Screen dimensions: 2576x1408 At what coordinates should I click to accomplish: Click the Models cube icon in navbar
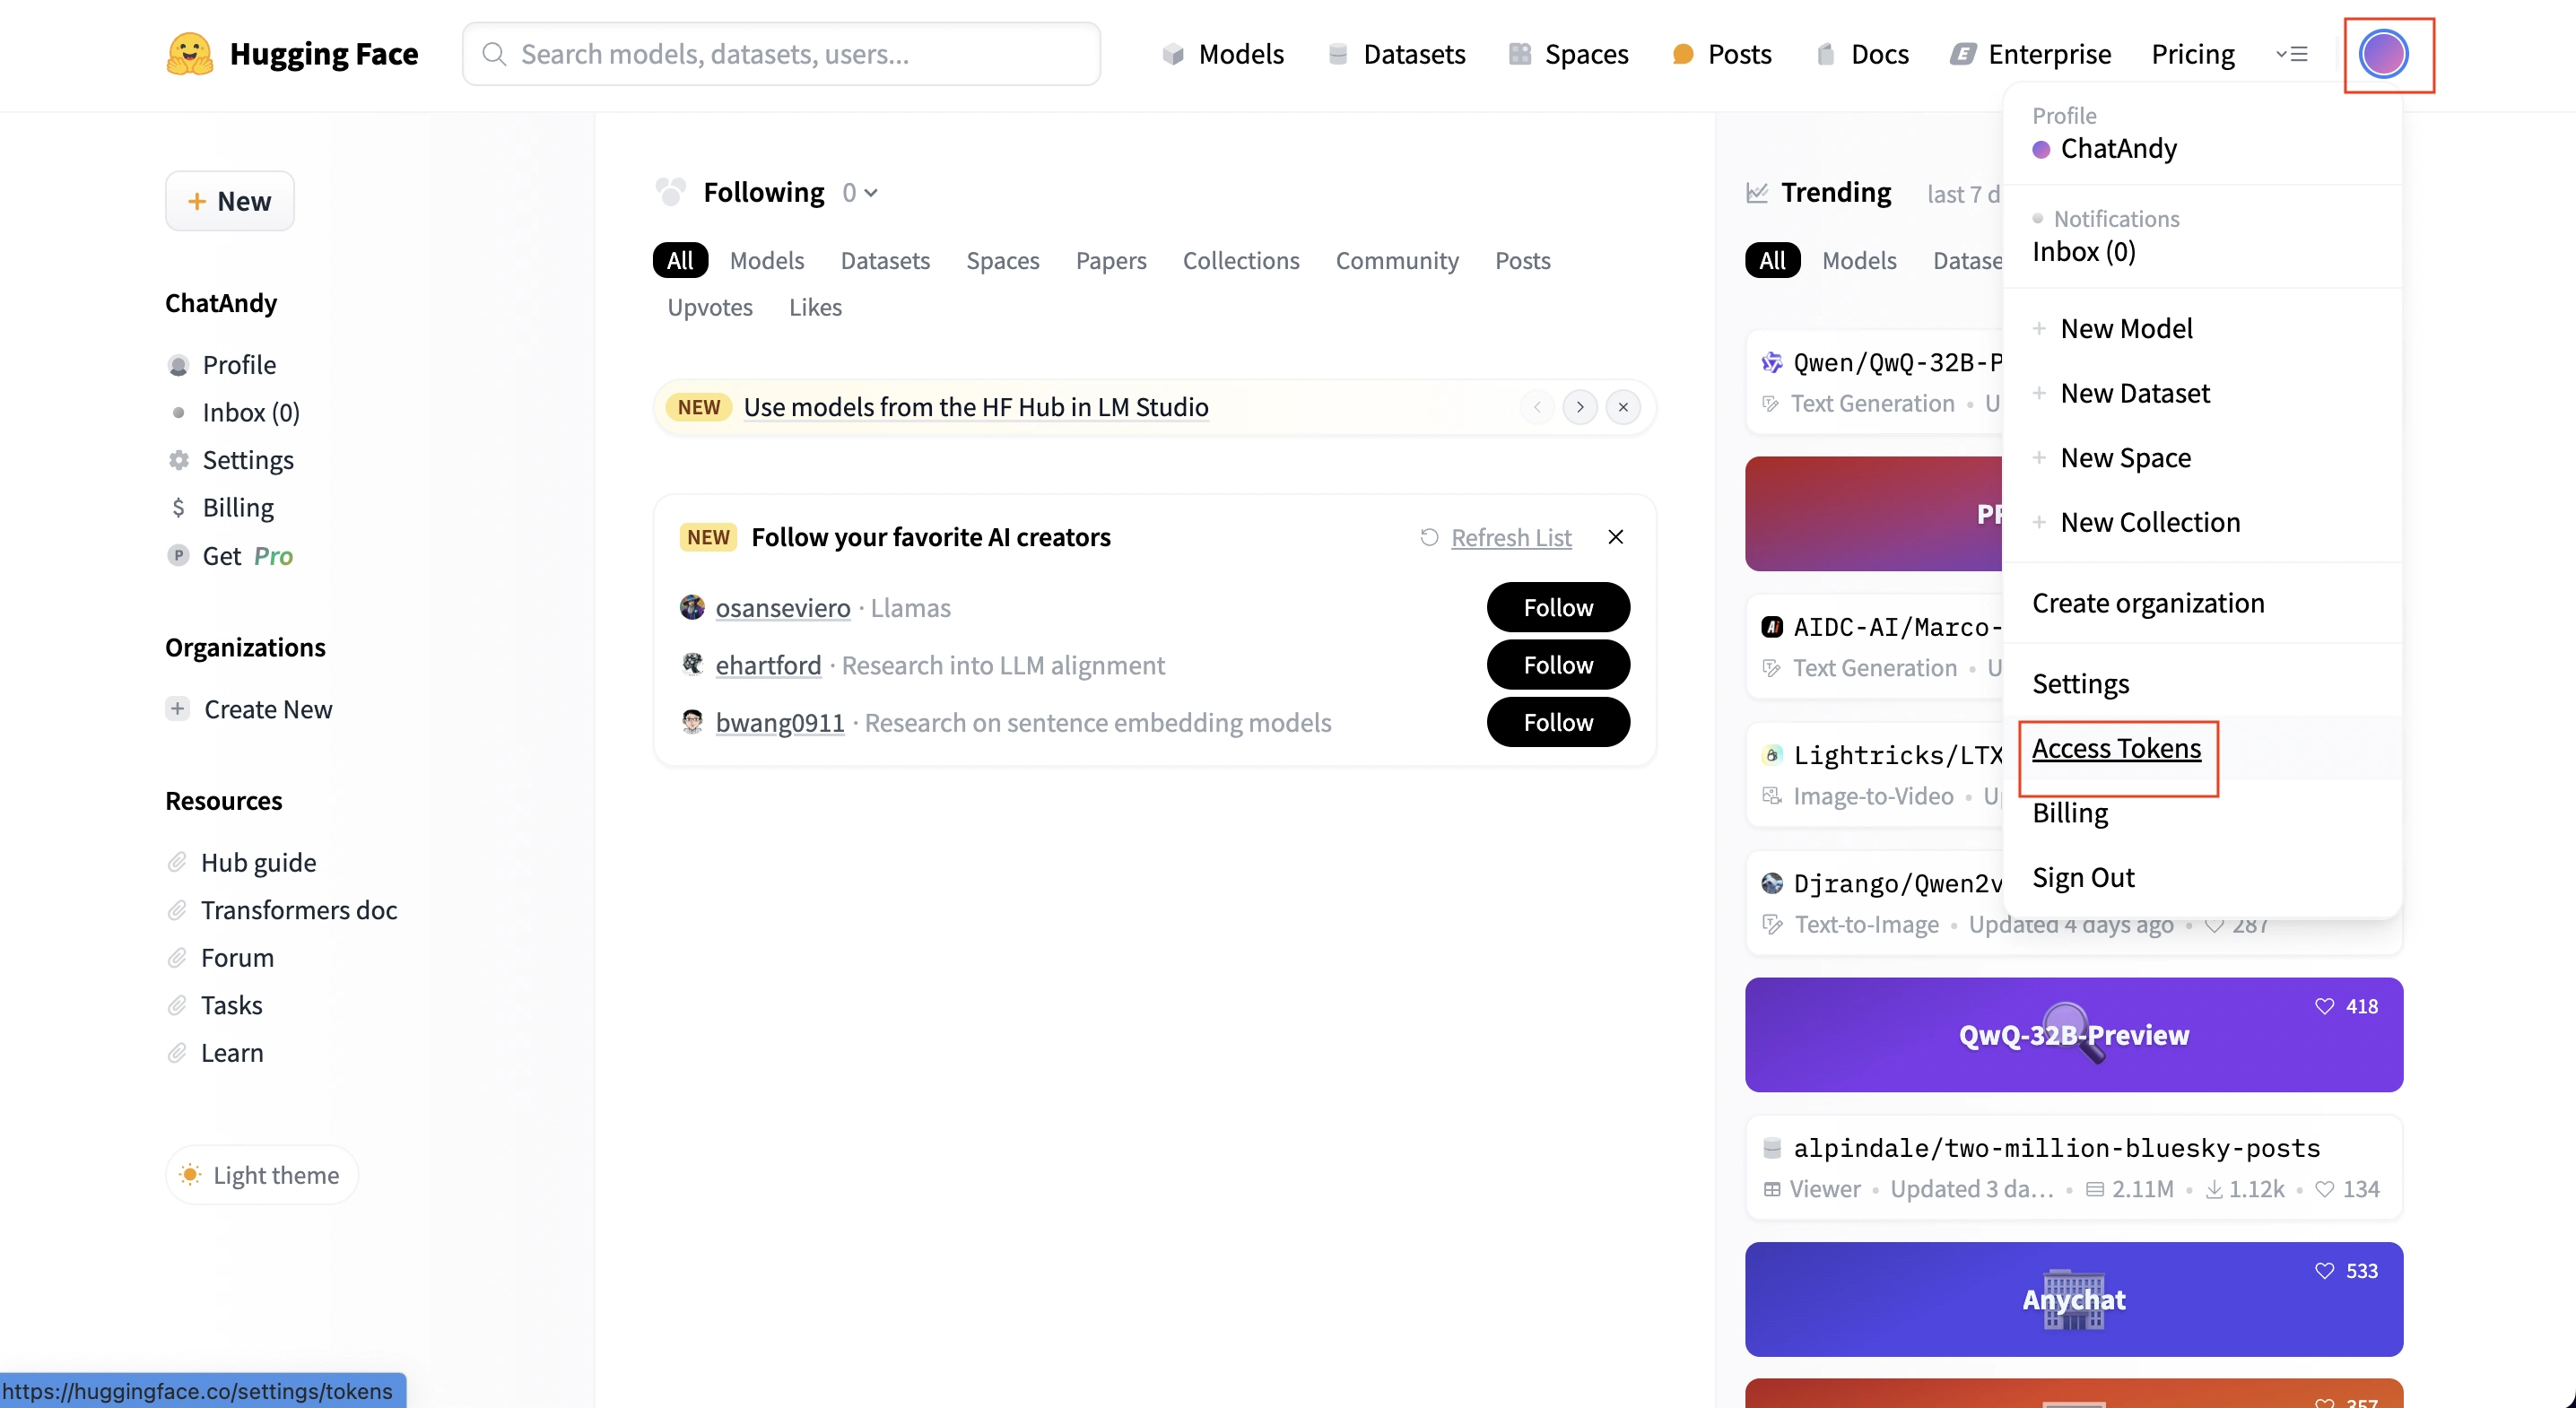click(x=1173, y=54)
